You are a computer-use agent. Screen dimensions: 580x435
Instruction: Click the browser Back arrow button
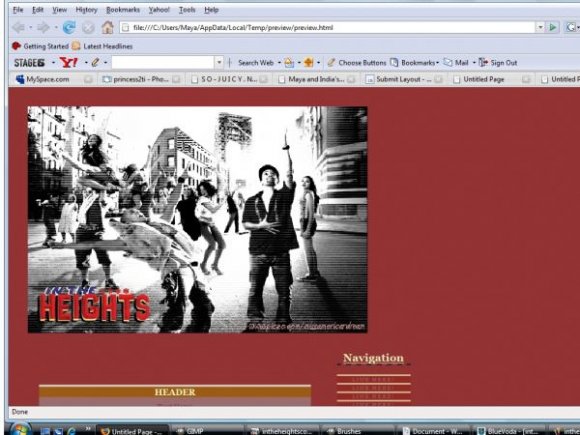(18, 27)
